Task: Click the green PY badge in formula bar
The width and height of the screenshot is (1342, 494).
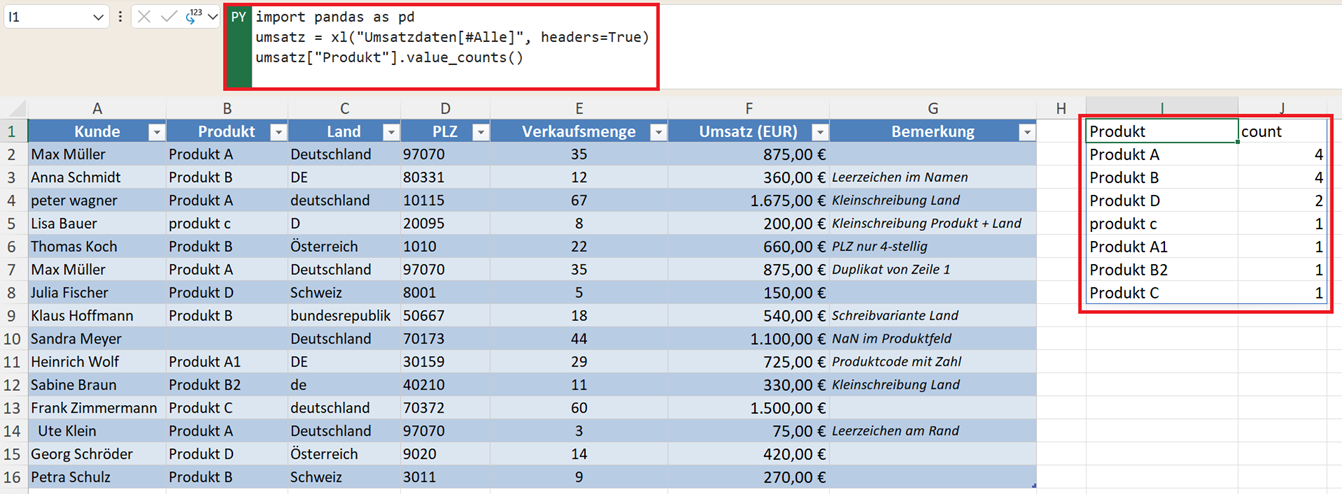Action: click(238, 17)
